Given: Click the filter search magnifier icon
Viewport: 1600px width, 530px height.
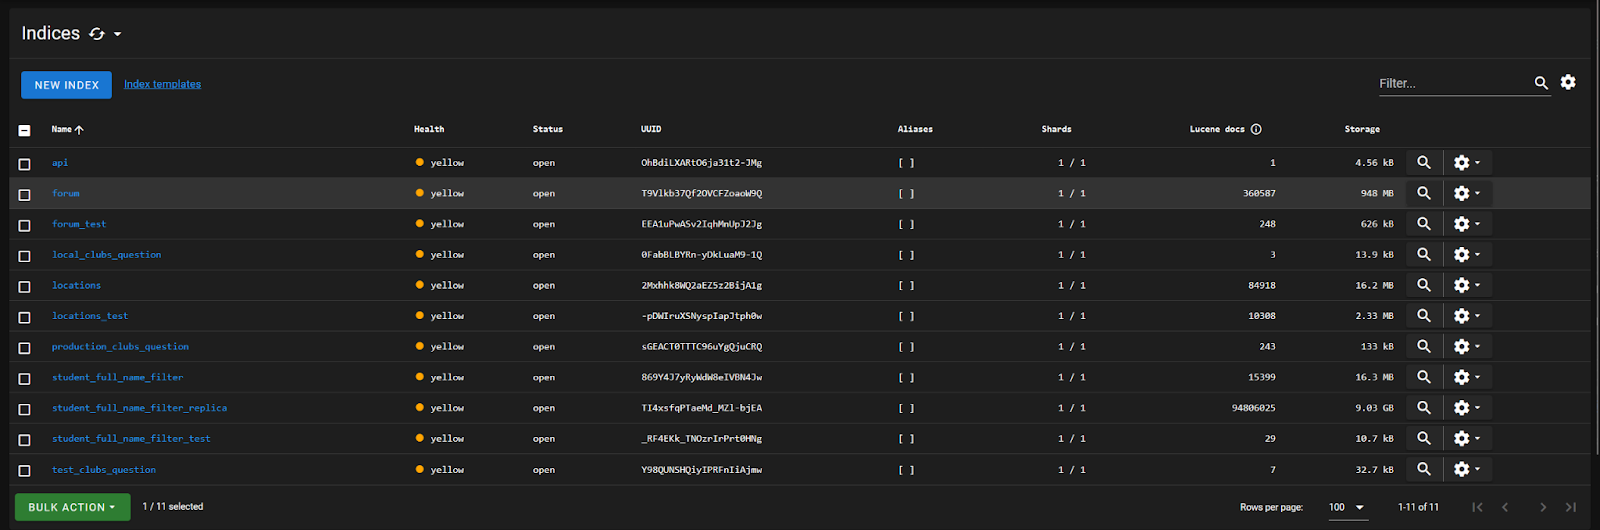Looking at the screenshot, I should (1541, 83).
